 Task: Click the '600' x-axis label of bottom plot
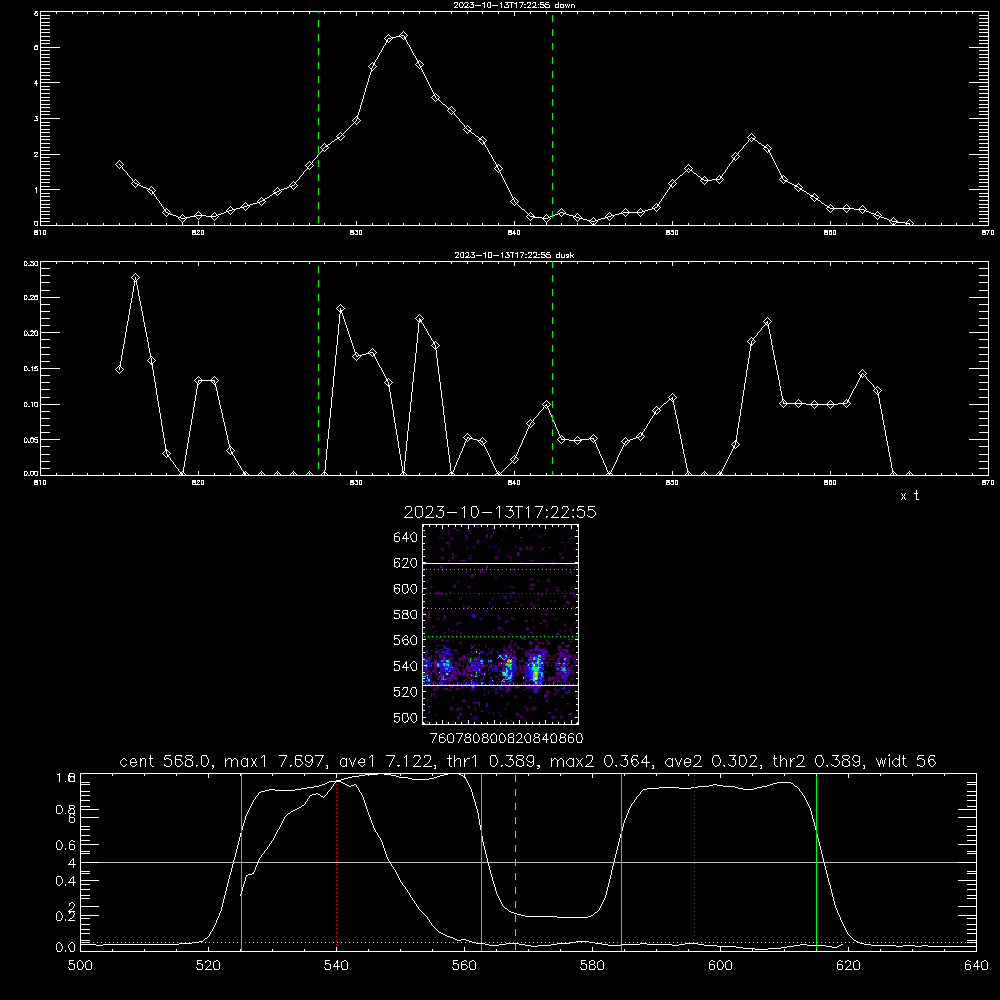coord(721,966)
